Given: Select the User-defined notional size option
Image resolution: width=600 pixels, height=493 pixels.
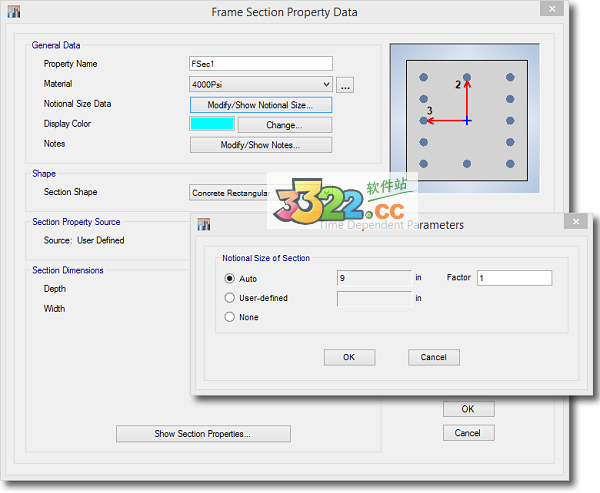Looking at the screenshot, I should (x=230, y=298).
